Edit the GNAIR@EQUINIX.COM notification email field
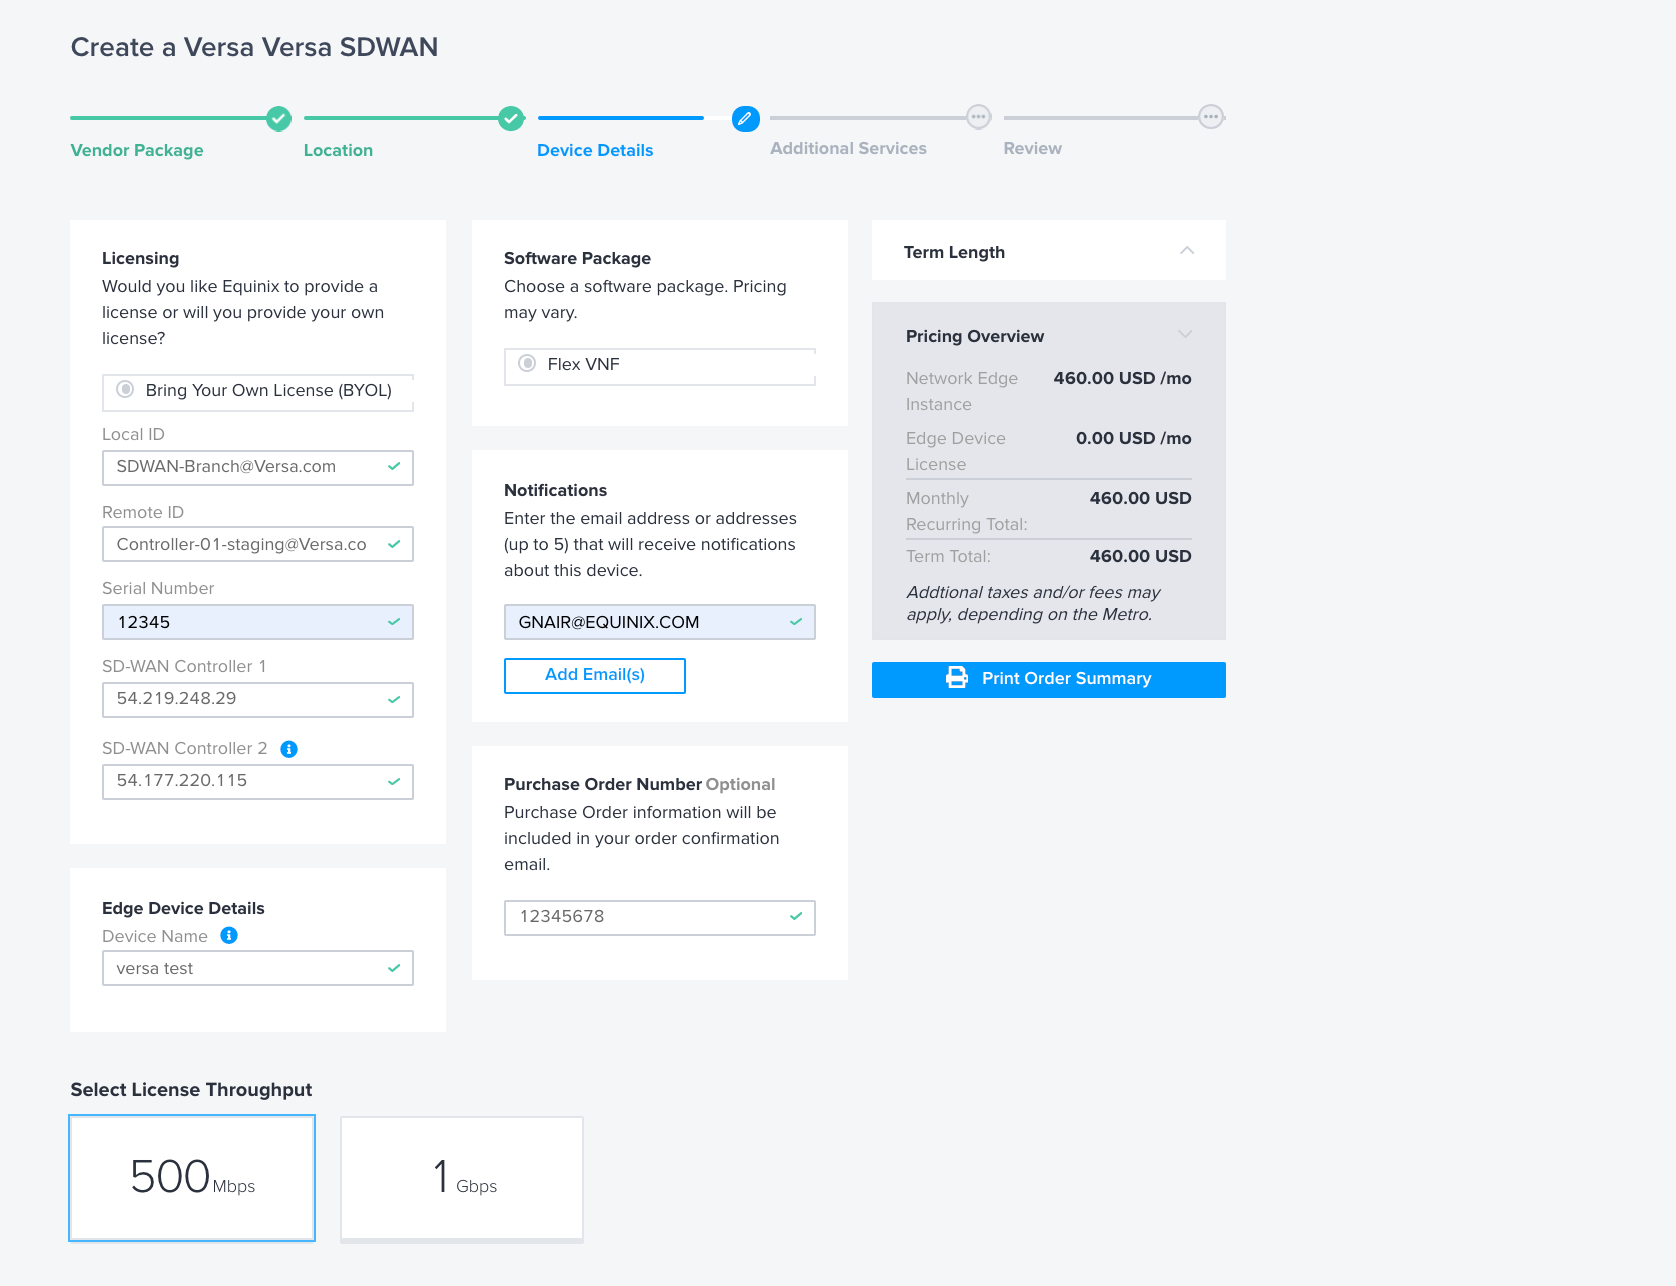Screen dimensions: 1676x1286 pyautogui.click(x=660, y=622)
